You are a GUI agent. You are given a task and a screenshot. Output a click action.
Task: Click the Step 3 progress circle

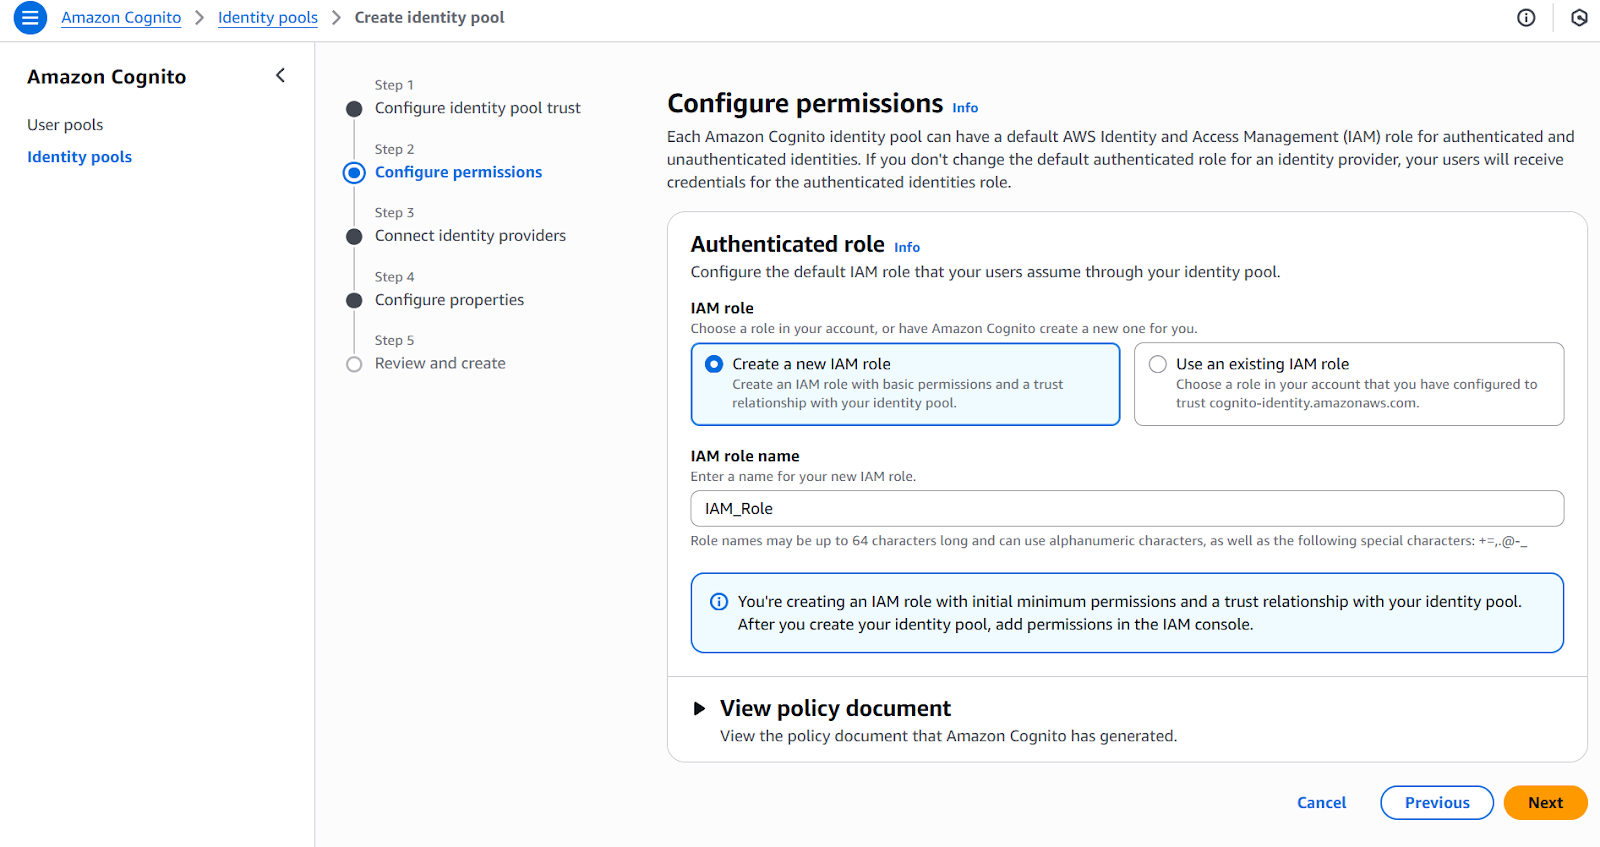354,236
